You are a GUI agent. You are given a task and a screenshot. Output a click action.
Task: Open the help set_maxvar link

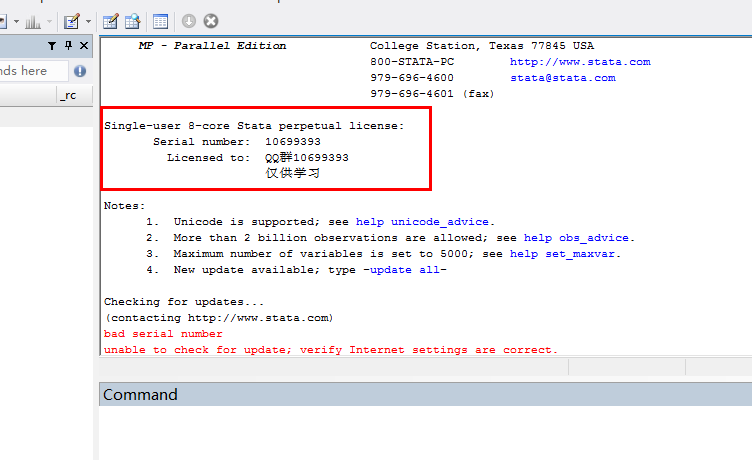(562, 254)
